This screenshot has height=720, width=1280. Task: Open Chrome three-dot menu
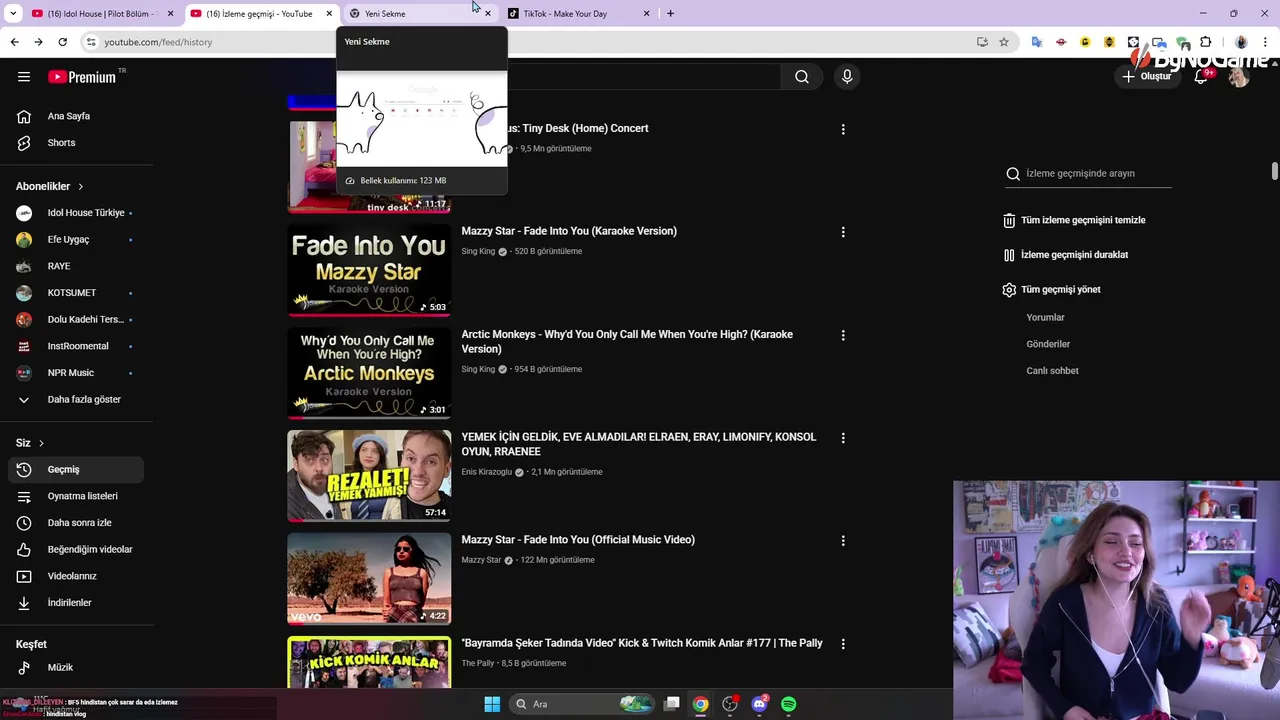tap(1266, 42)
